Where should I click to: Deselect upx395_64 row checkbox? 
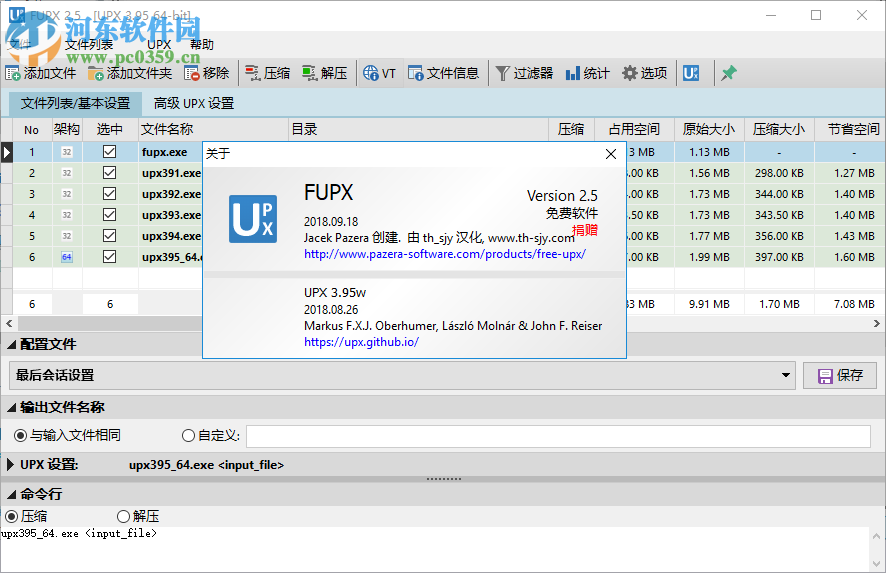tap(110, 257)
